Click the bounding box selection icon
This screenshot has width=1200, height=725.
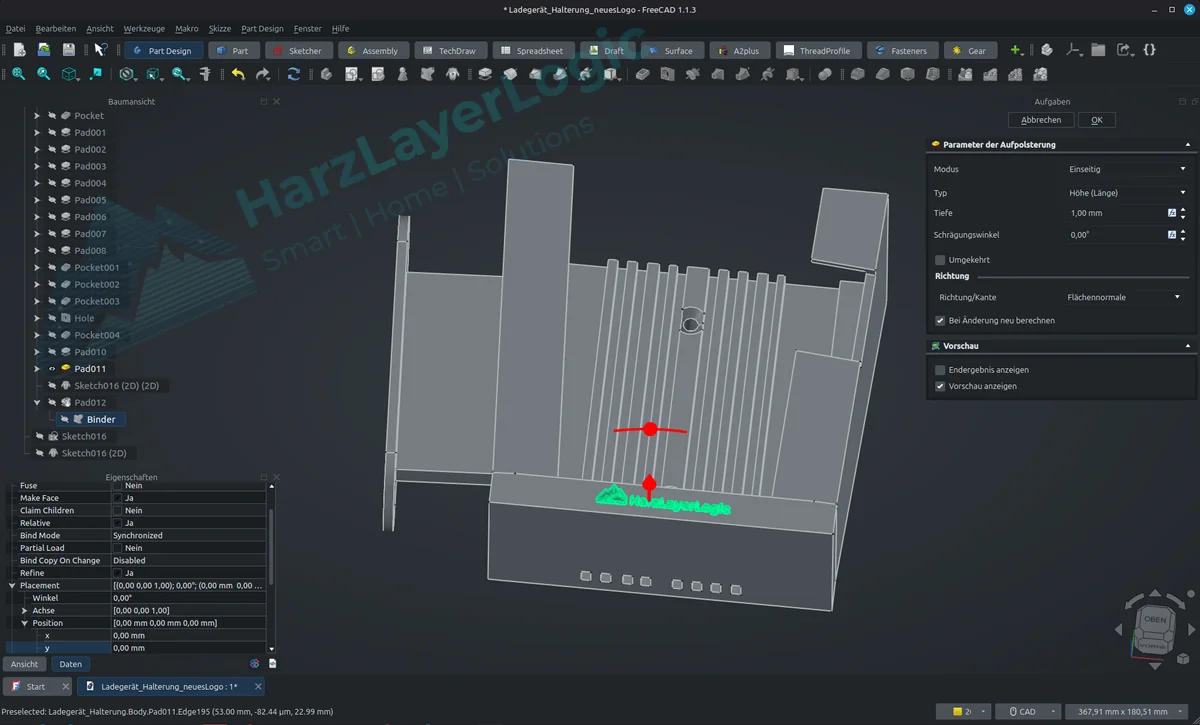(153, 74)
